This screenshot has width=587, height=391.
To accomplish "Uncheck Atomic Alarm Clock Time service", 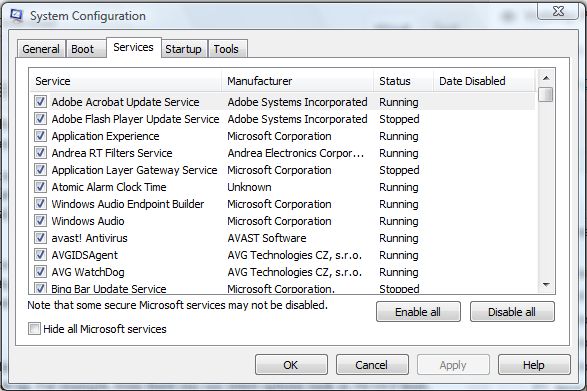I will [x=40, y=187].
